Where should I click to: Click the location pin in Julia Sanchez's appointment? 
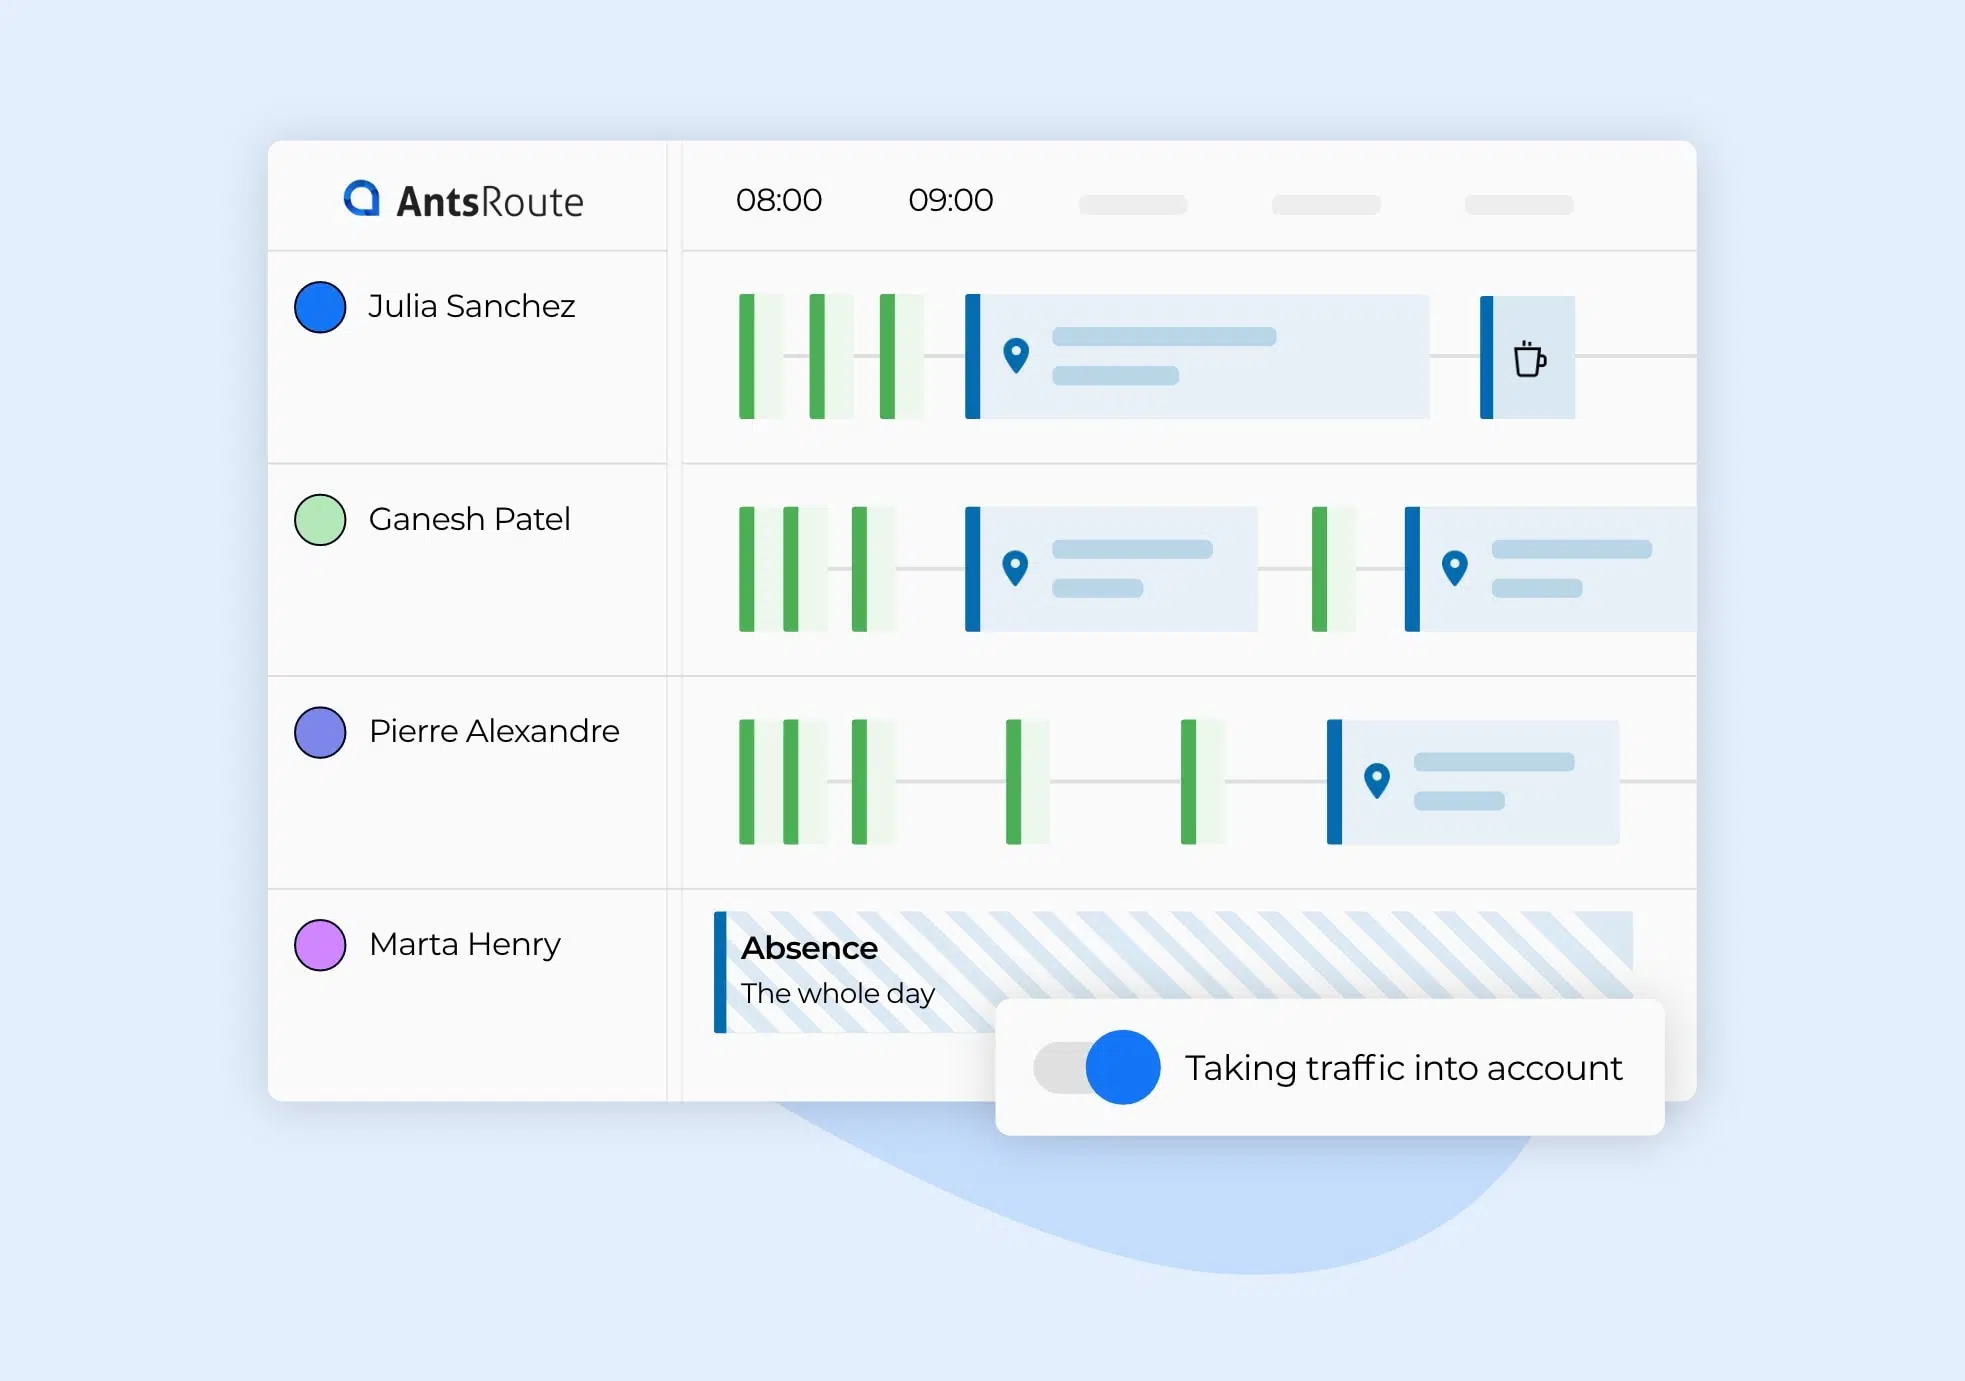pyautogui.click(x=1016, y=355)
